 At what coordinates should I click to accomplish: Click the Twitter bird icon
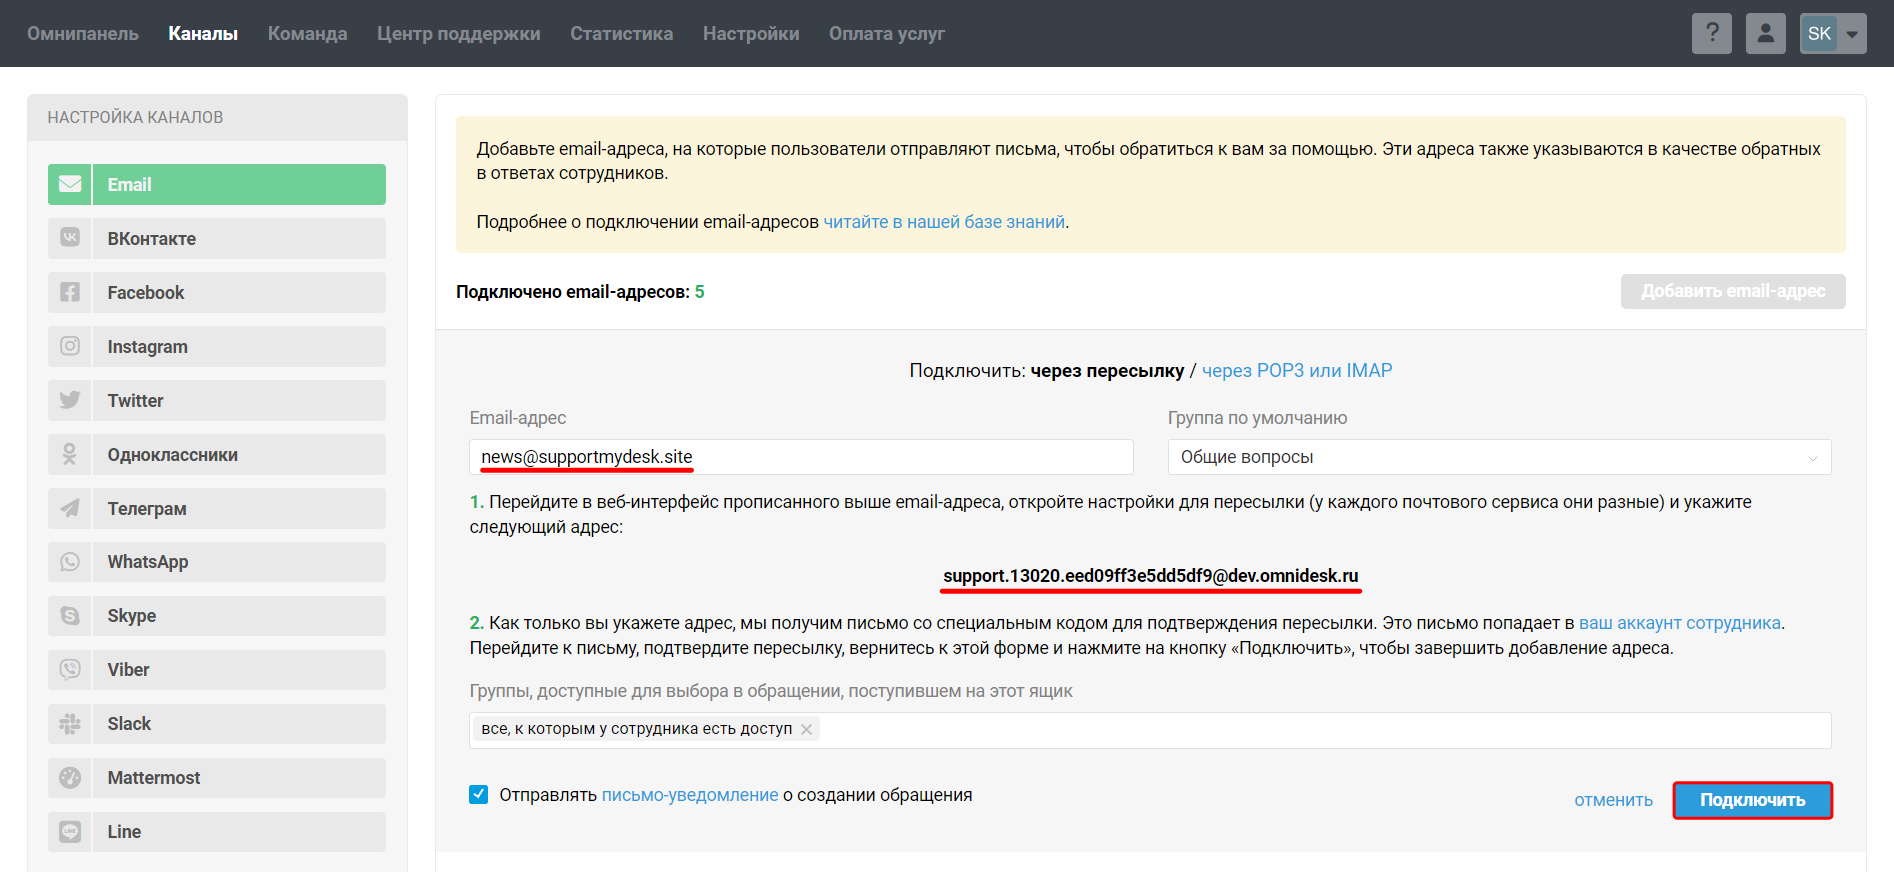(x=70, y=401)
